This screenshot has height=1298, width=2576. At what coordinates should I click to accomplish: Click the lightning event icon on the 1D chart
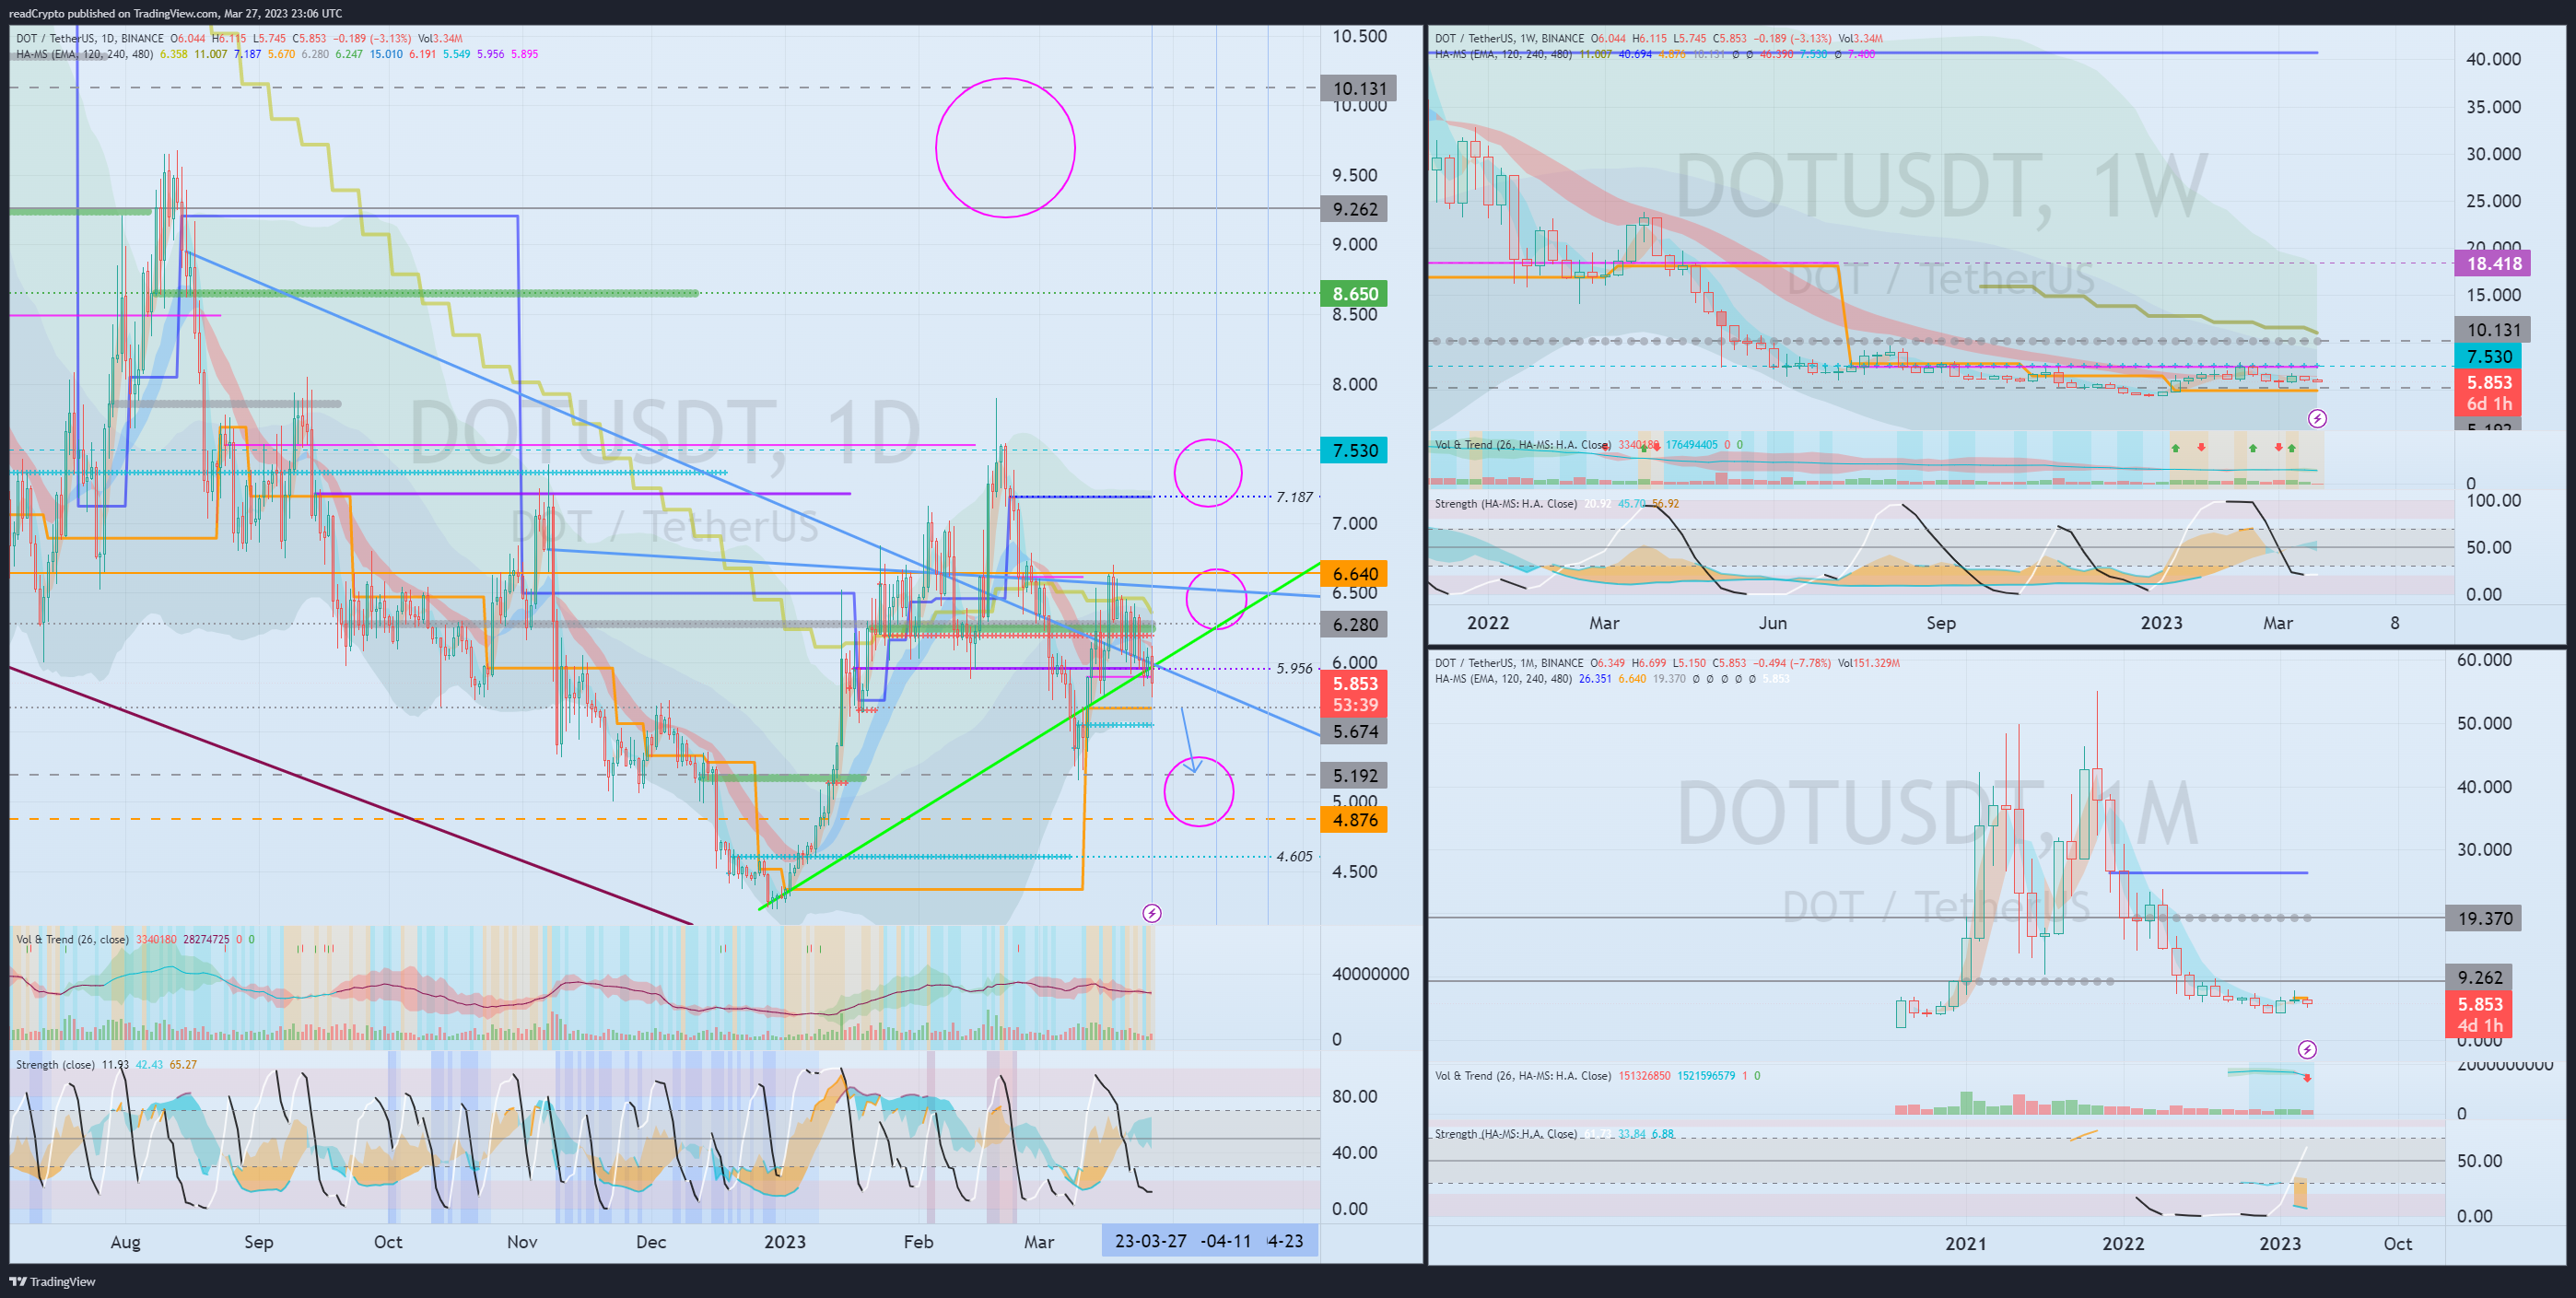coord(1152,913)
